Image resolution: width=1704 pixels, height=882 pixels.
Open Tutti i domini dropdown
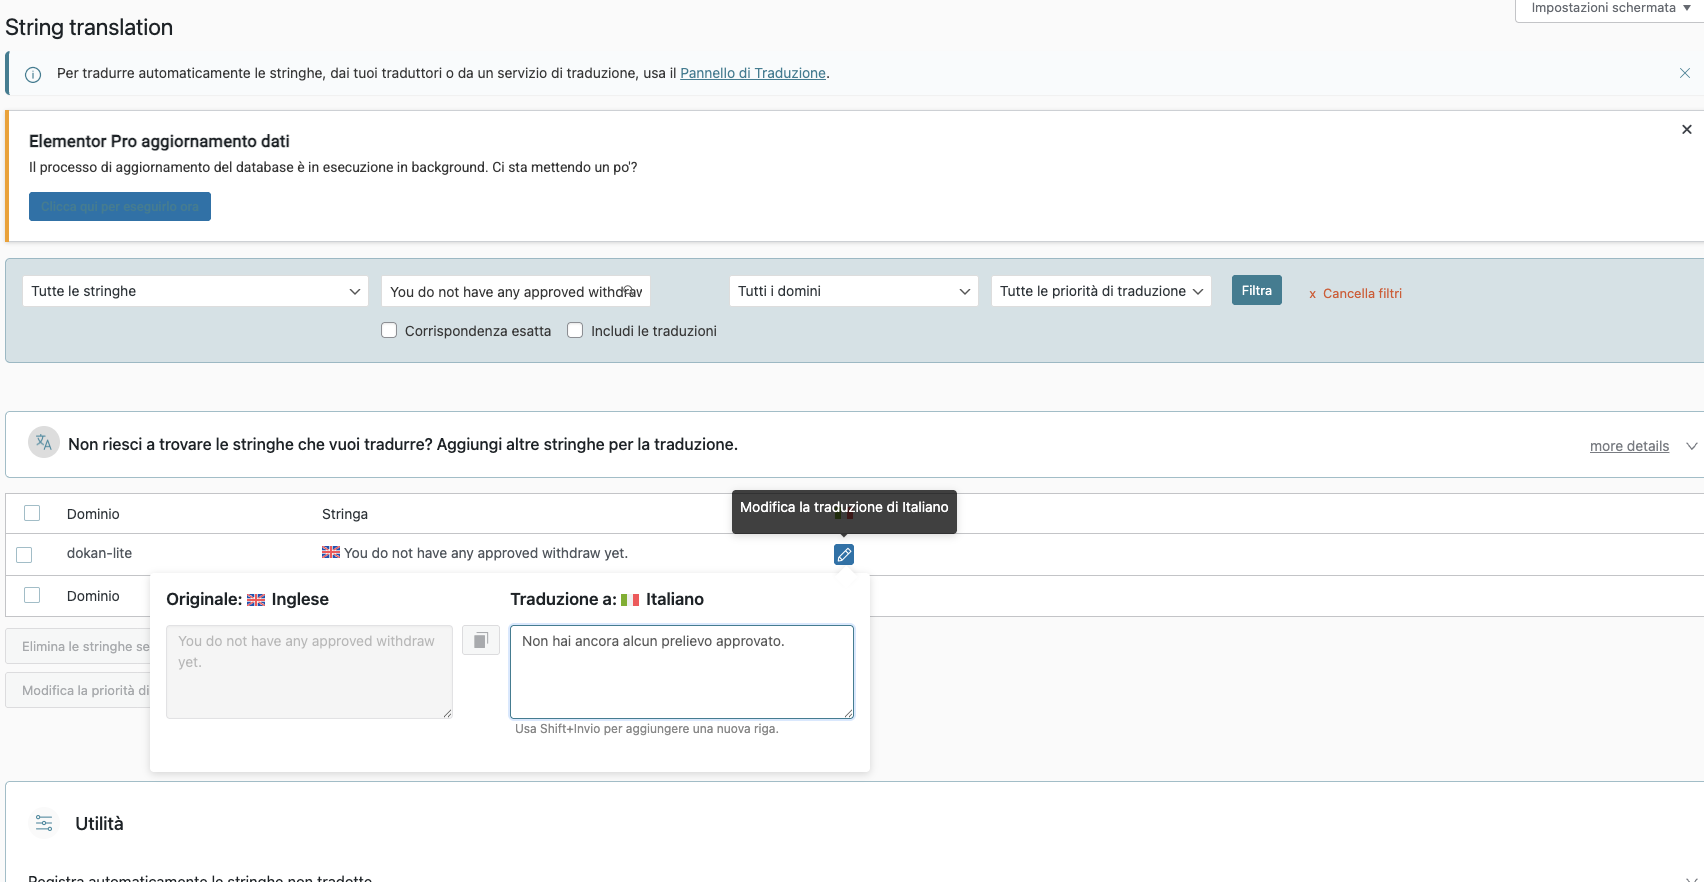(x=854, y=291)
